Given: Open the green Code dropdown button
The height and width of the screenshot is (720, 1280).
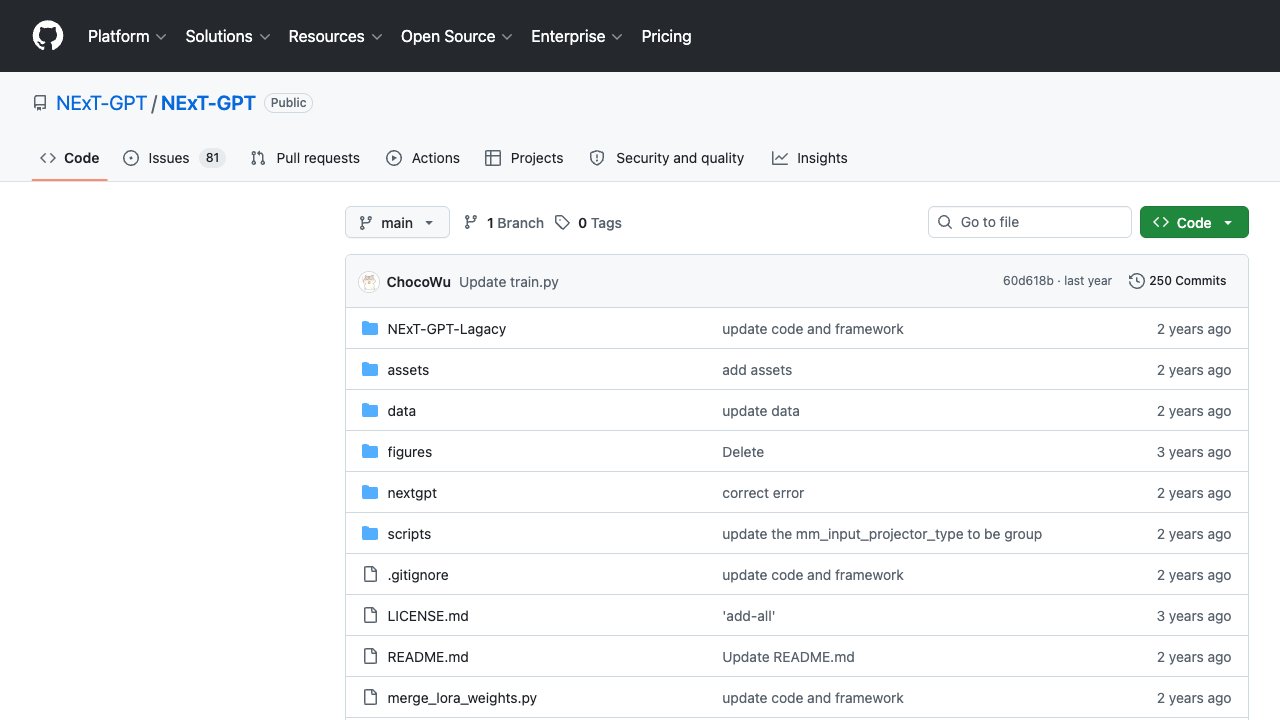Looking at the screenshot, I should 1194,222.
